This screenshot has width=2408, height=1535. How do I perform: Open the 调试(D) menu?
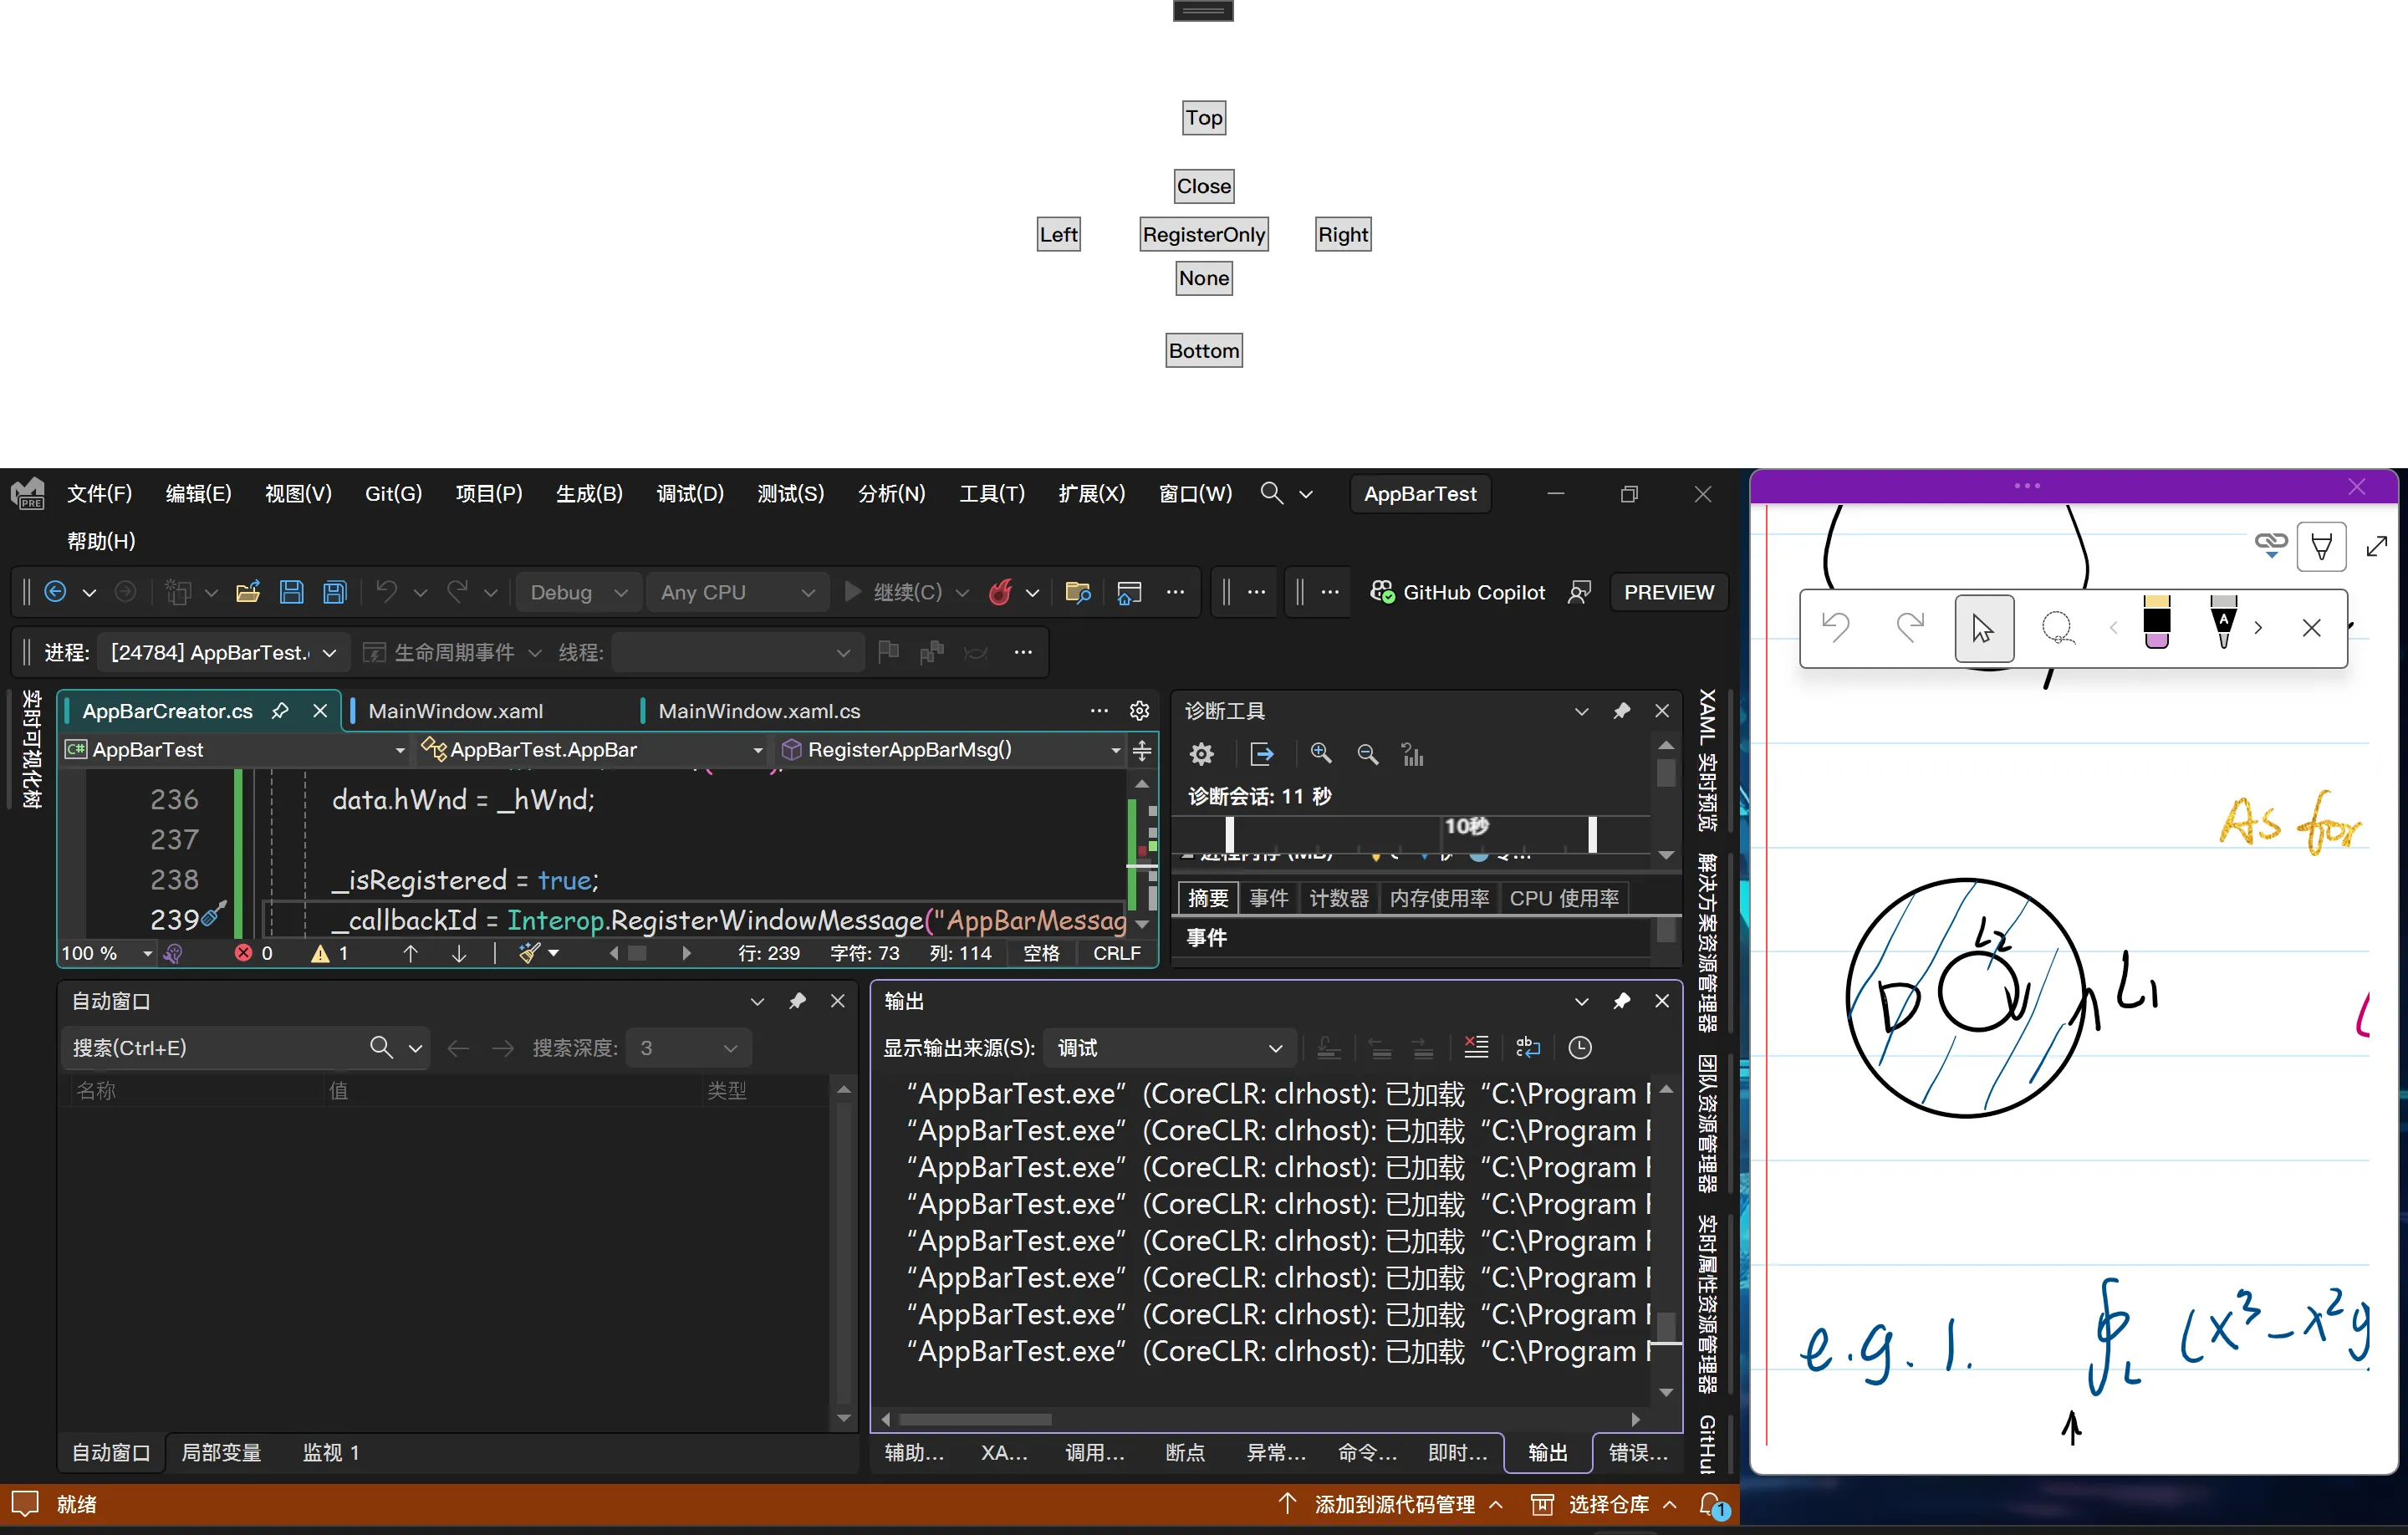(689, 493)
